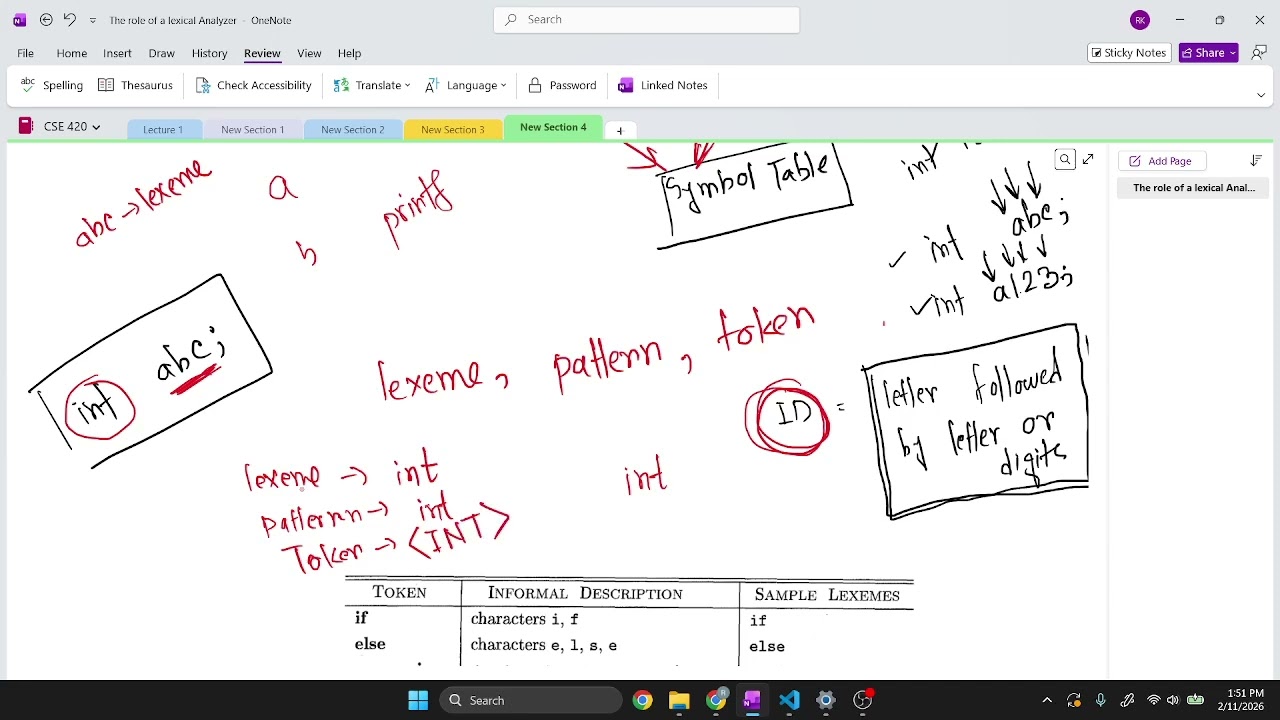Open the File menu
The width and height of the screenshot is (1280, 720).
pyautogui.click(x=25, y=53)
